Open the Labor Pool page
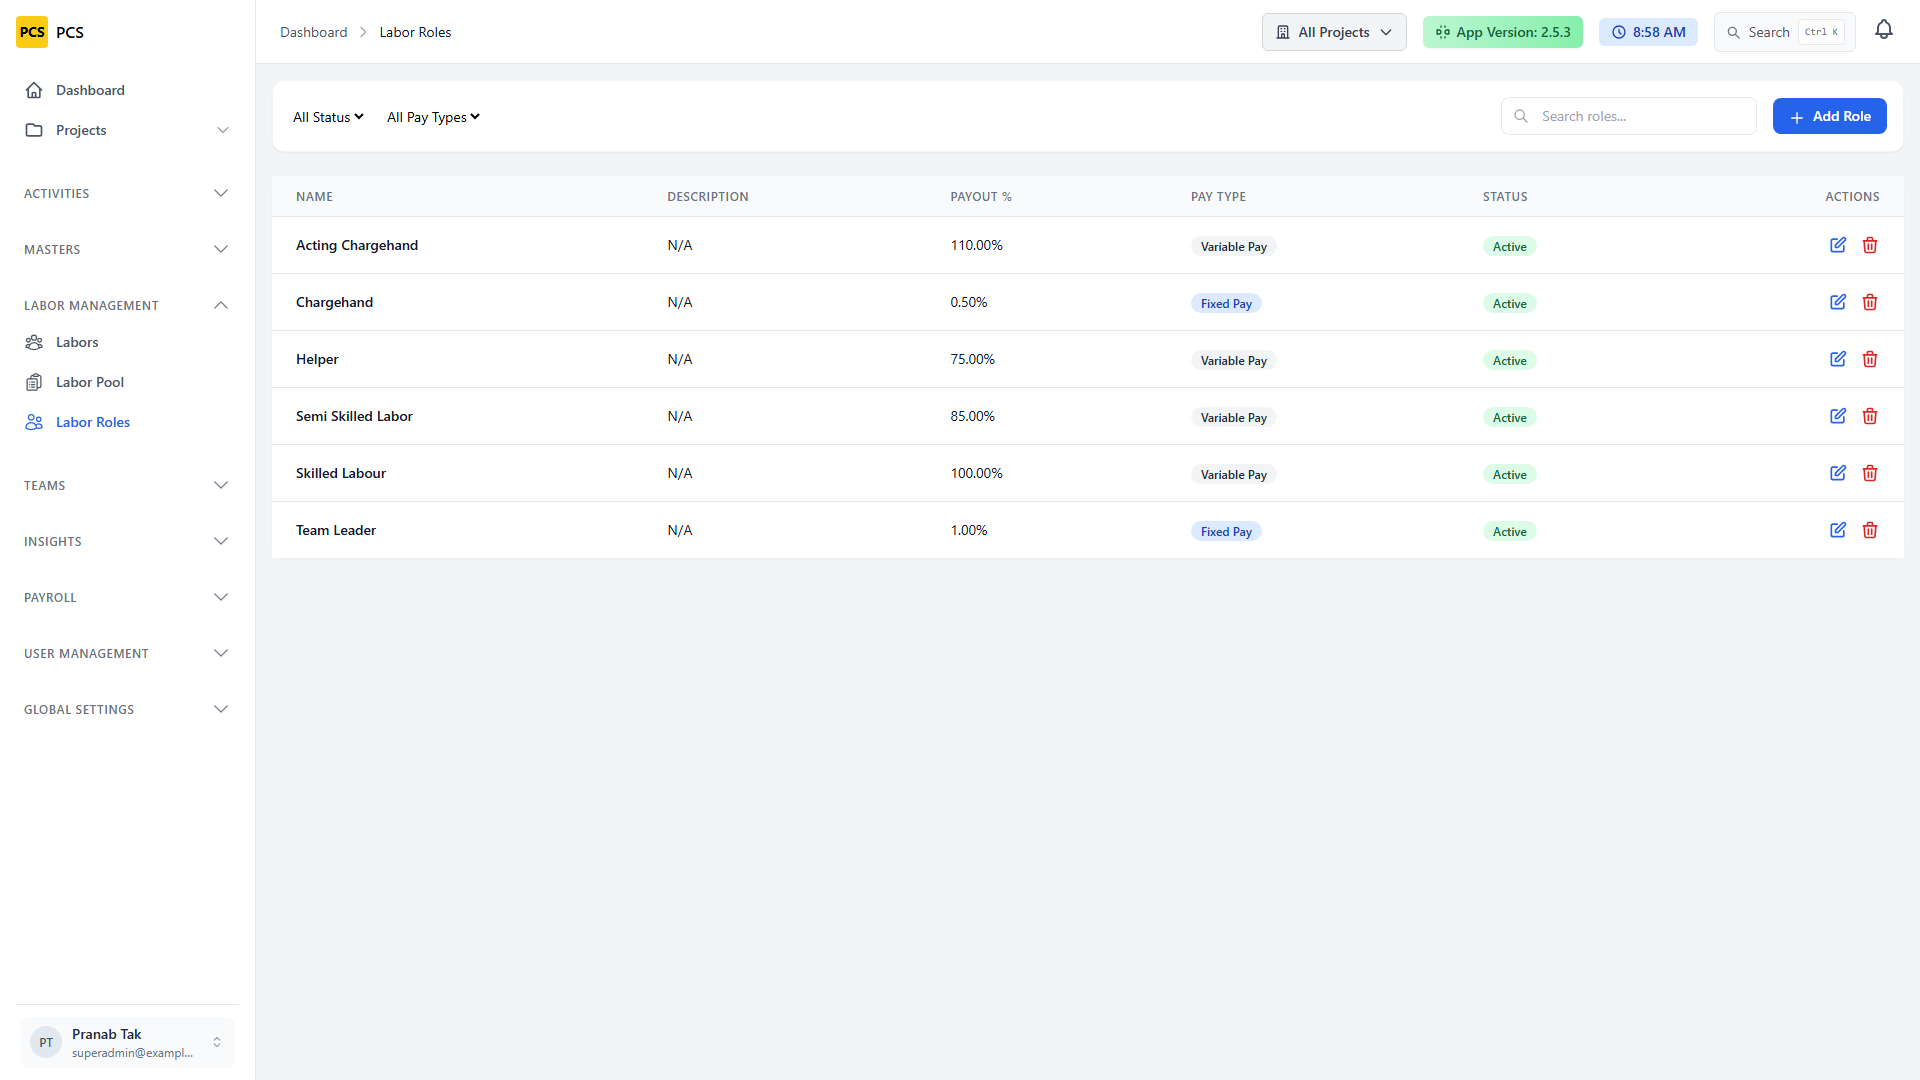 click(128, 382)
